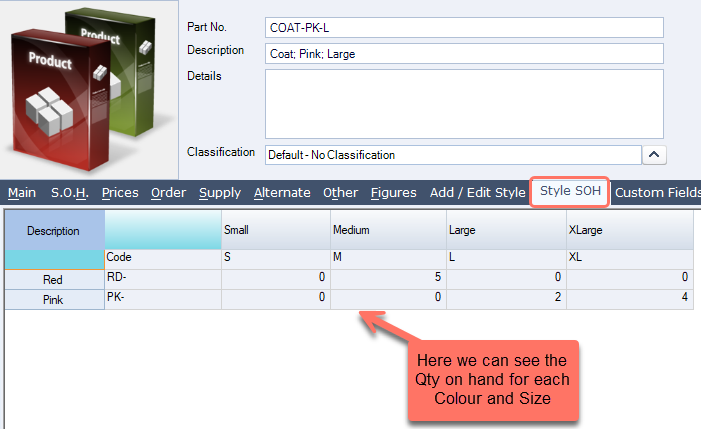Viewport: 701px width, 429px height.
Task: Select Red XLarge quantity cell
Action: coord(630,279)
